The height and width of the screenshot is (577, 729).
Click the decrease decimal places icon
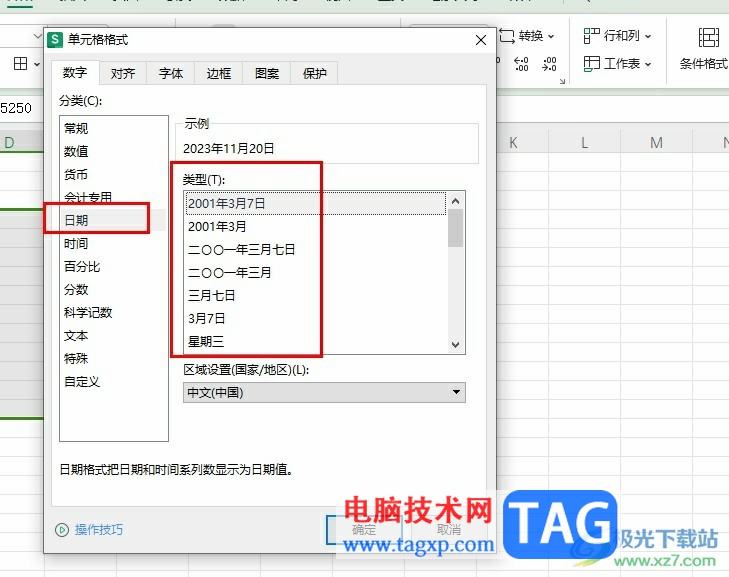(549, 64)
